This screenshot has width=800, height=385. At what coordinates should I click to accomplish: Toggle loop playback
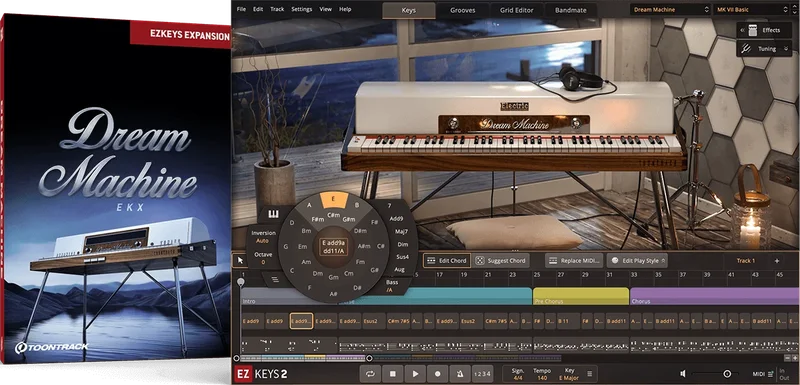pyautogui.click(x=370, y=374)
